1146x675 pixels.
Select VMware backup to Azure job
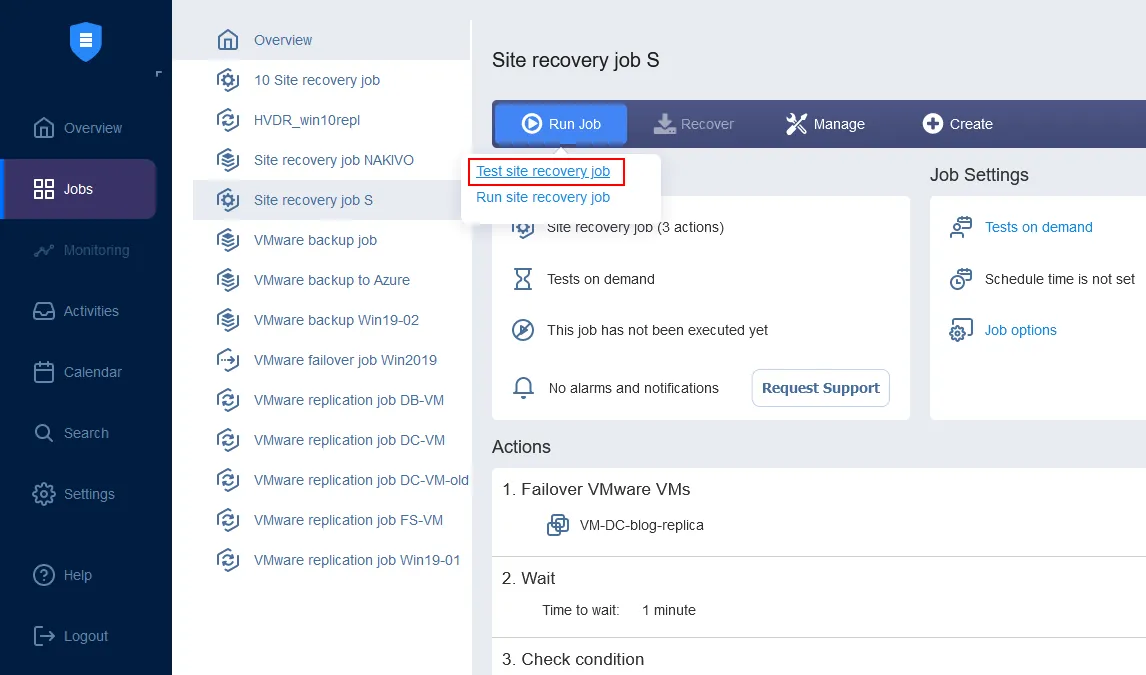click(331, 280)
